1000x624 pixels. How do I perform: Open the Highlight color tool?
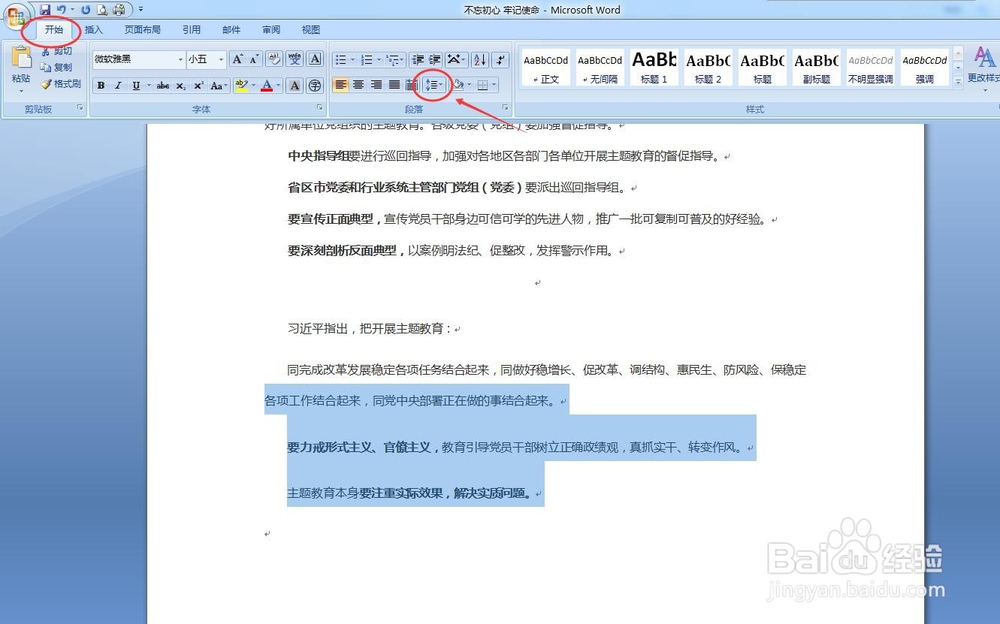[x=241, y=84]
